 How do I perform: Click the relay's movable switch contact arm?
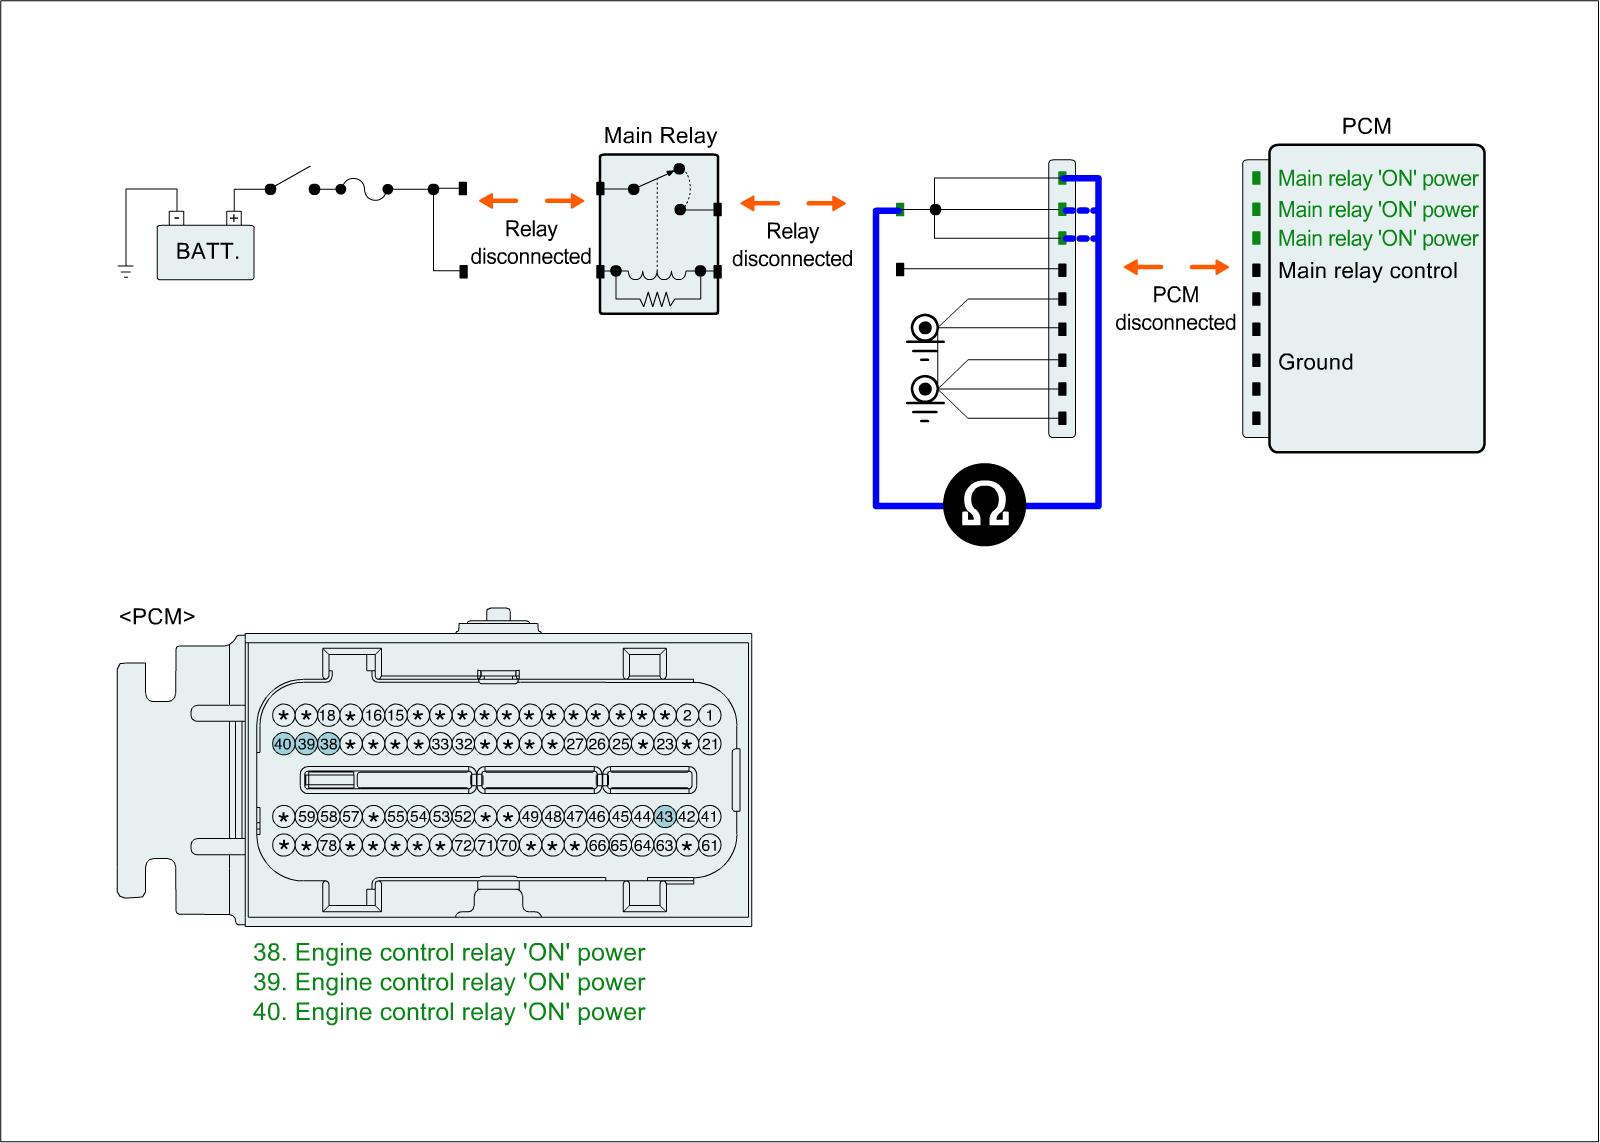pyautogui.click(x=655, y=178)
